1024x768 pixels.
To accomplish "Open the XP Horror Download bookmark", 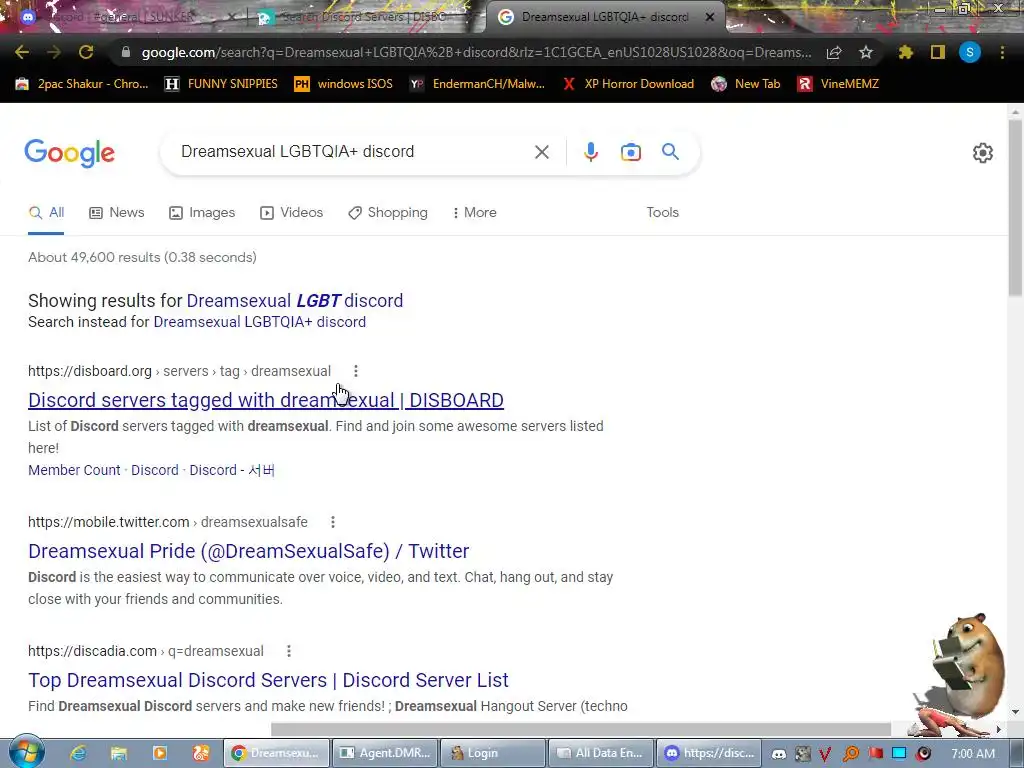I will pos(628,84).
